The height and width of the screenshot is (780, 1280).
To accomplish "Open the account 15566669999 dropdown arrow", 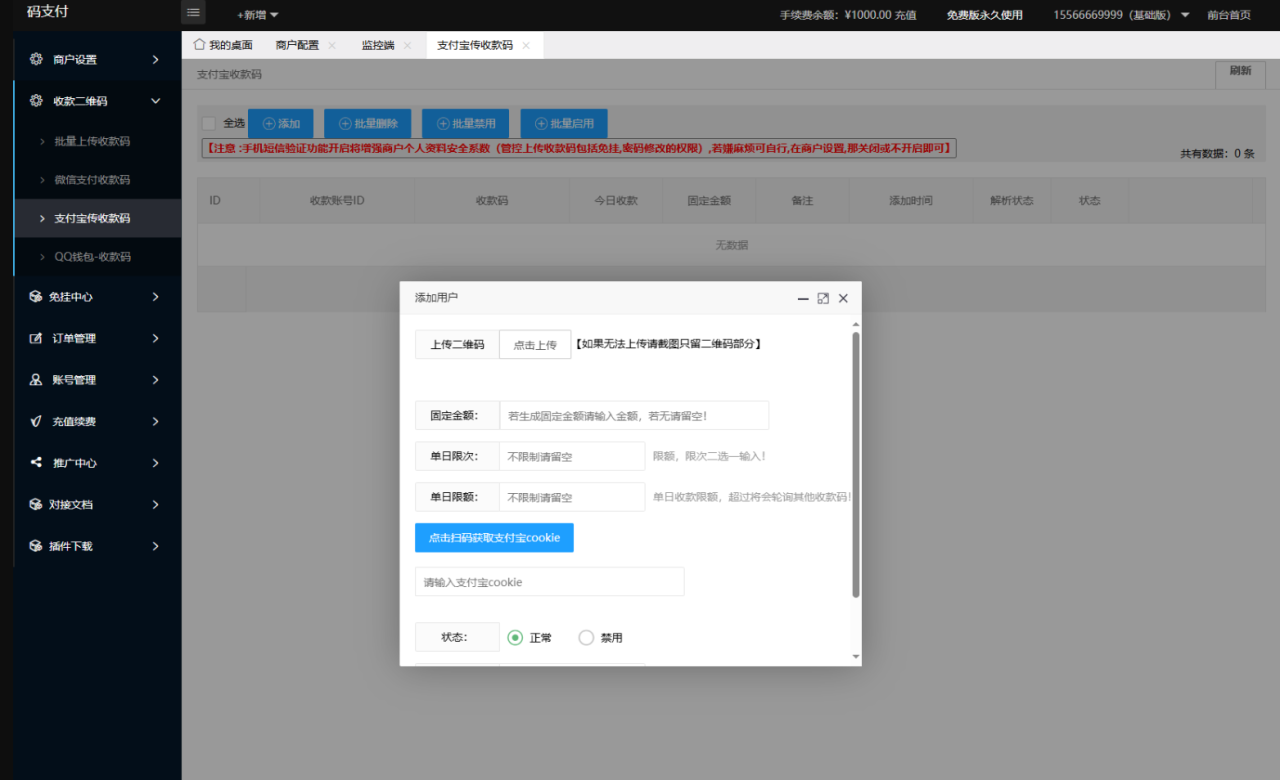I will pyautogui.click(x=1185, y=15).
